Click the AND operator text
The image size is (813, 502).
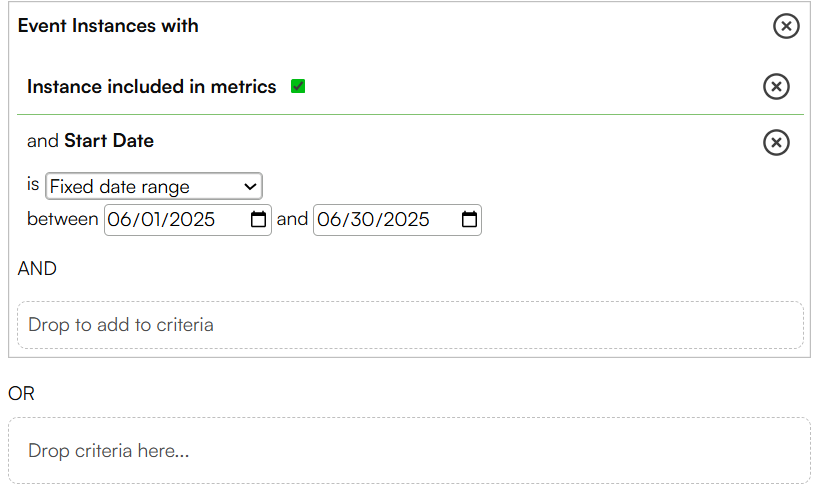(x=37, y=269)
